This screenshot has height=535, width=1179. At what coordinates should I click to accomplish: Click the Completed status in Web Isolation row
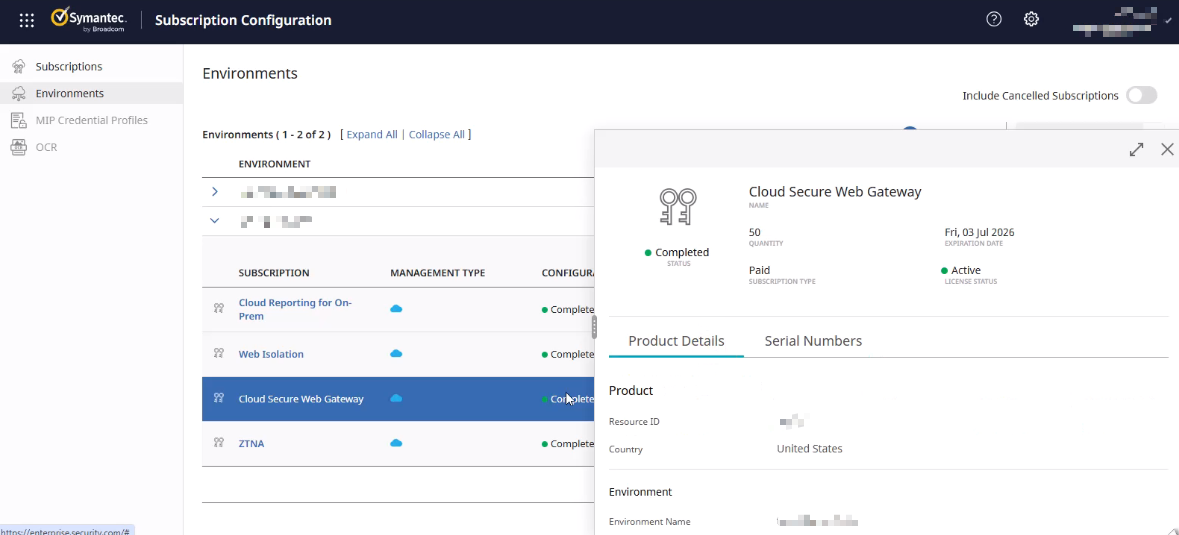(x=568, y=354)
